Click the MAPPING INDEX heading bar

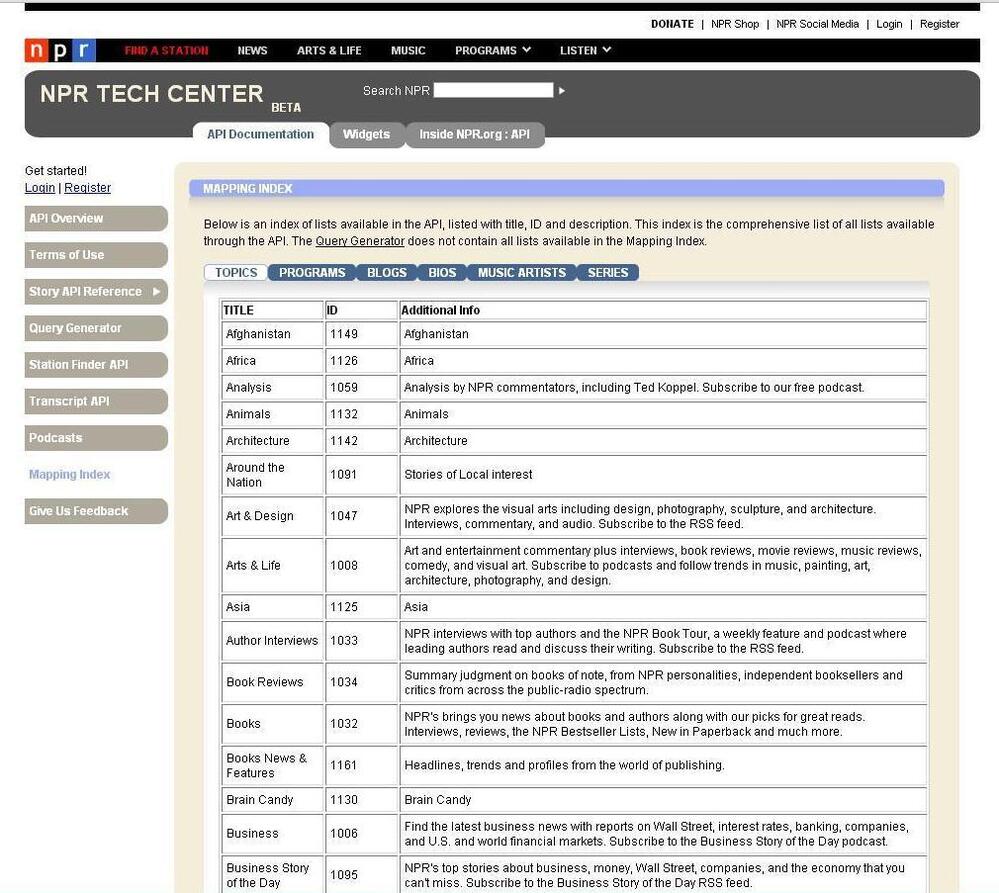566,189
